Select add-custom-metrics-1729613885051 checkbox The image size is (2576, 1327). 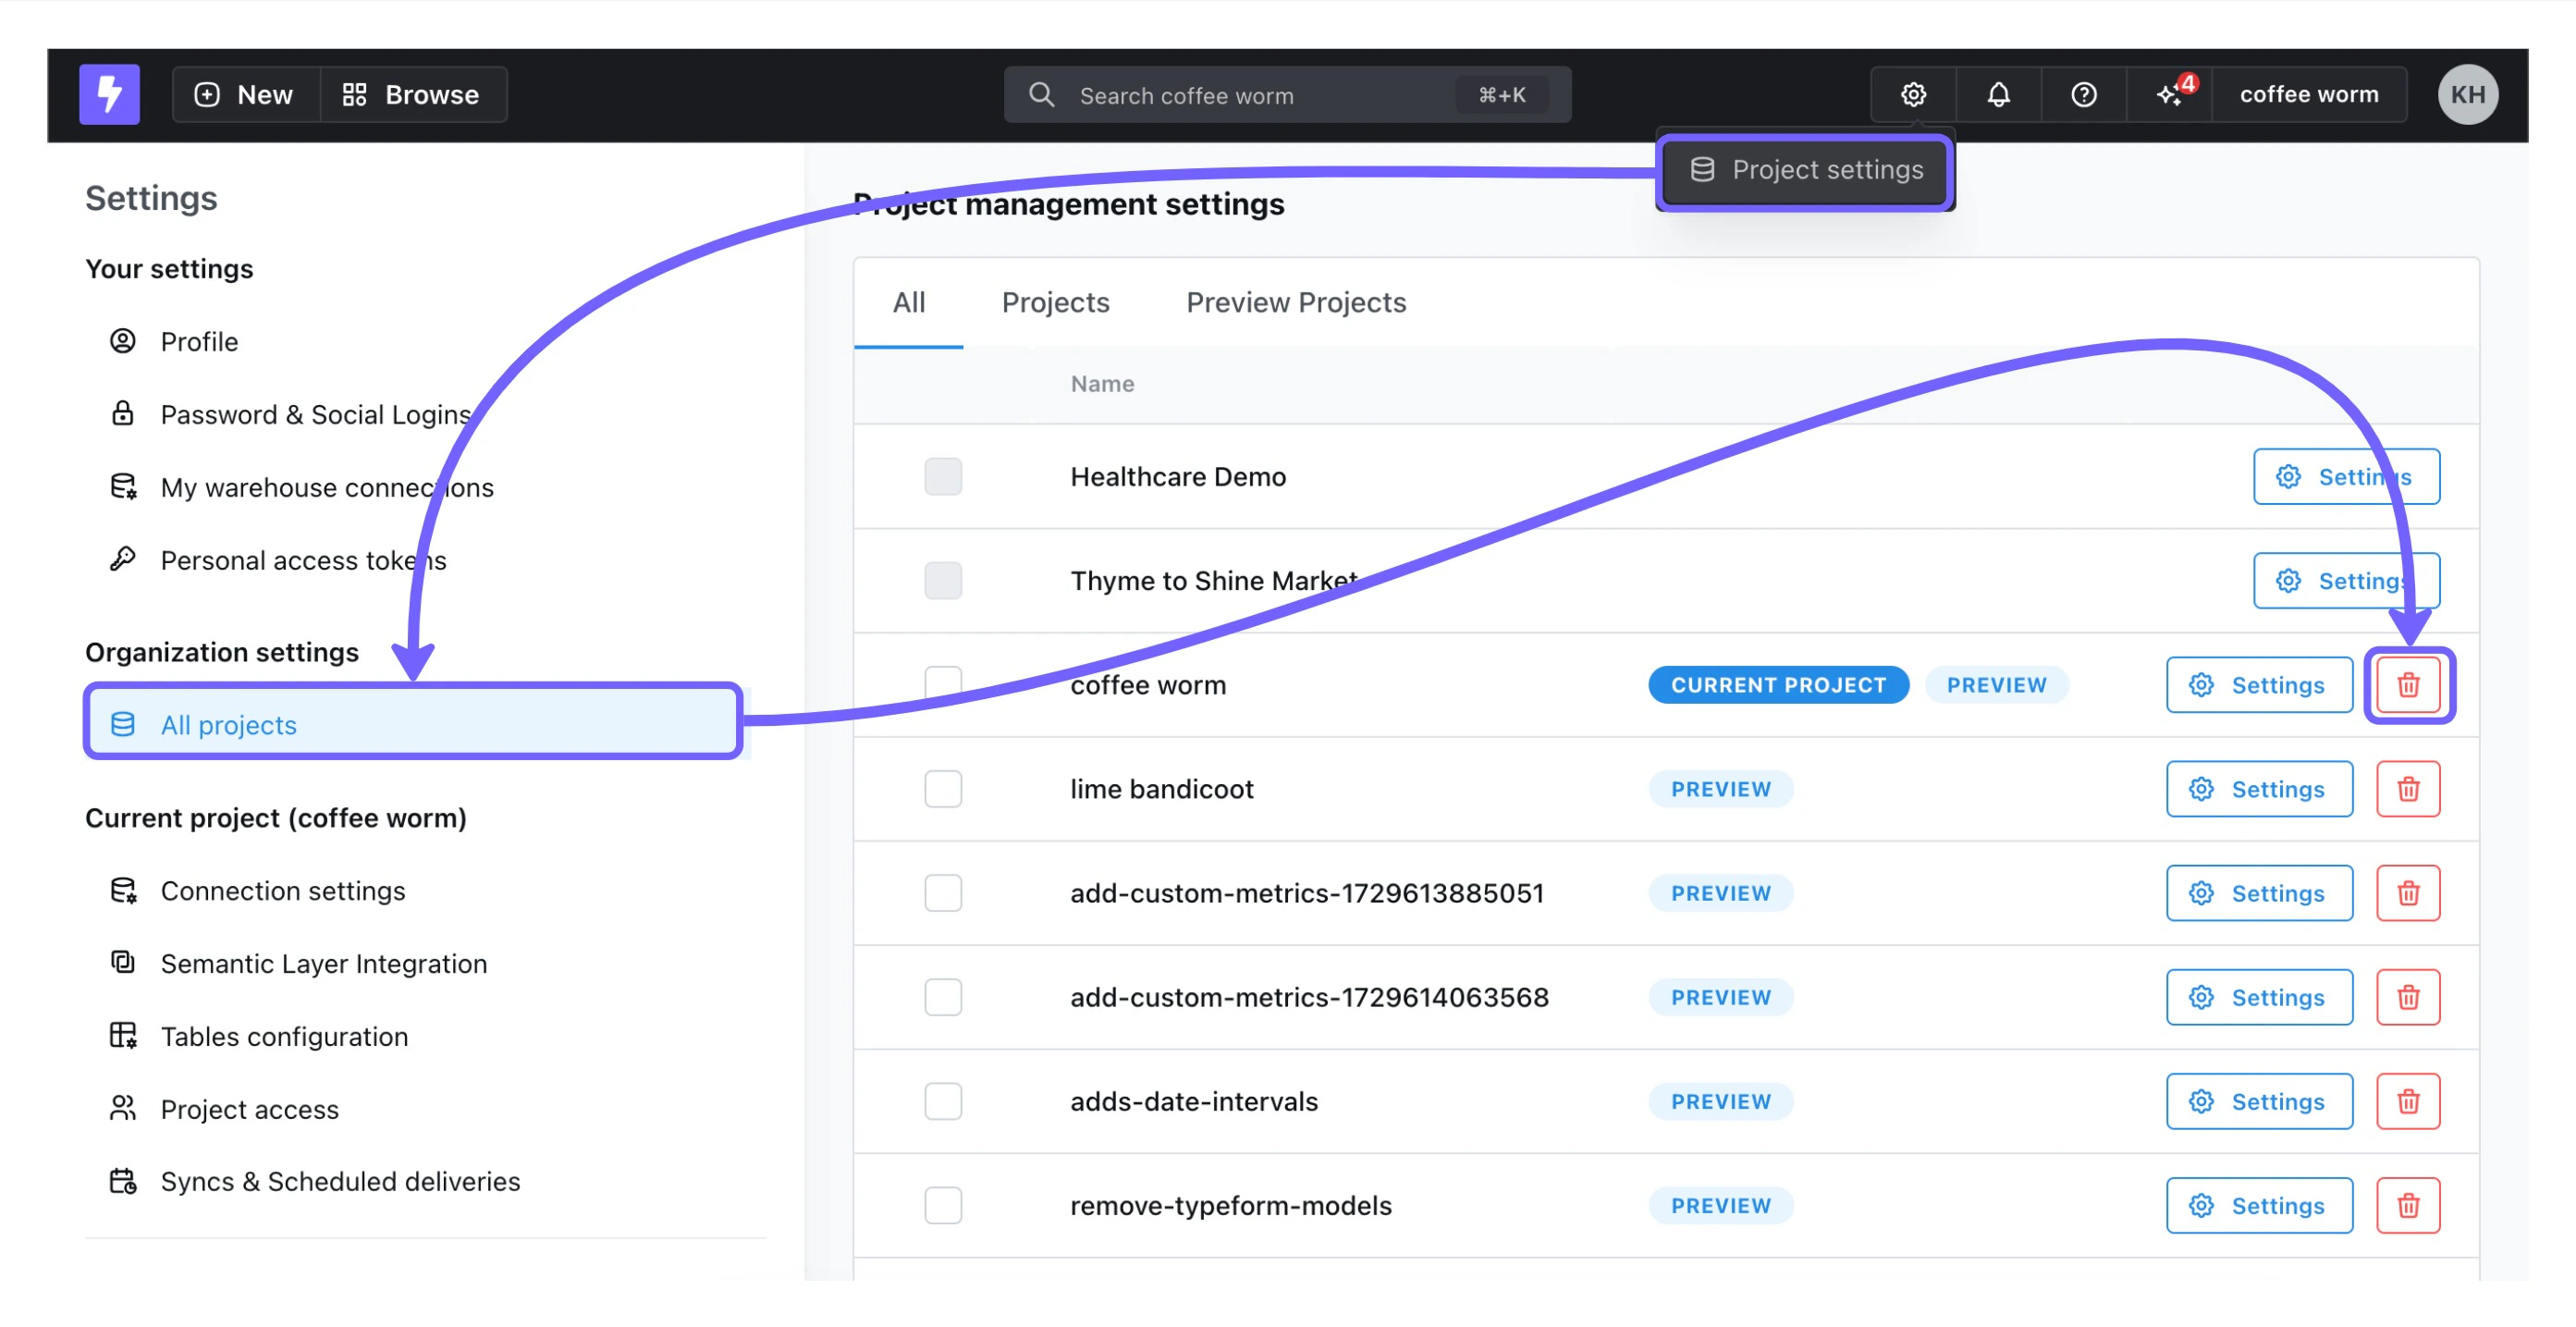click(x=942, y=893)
